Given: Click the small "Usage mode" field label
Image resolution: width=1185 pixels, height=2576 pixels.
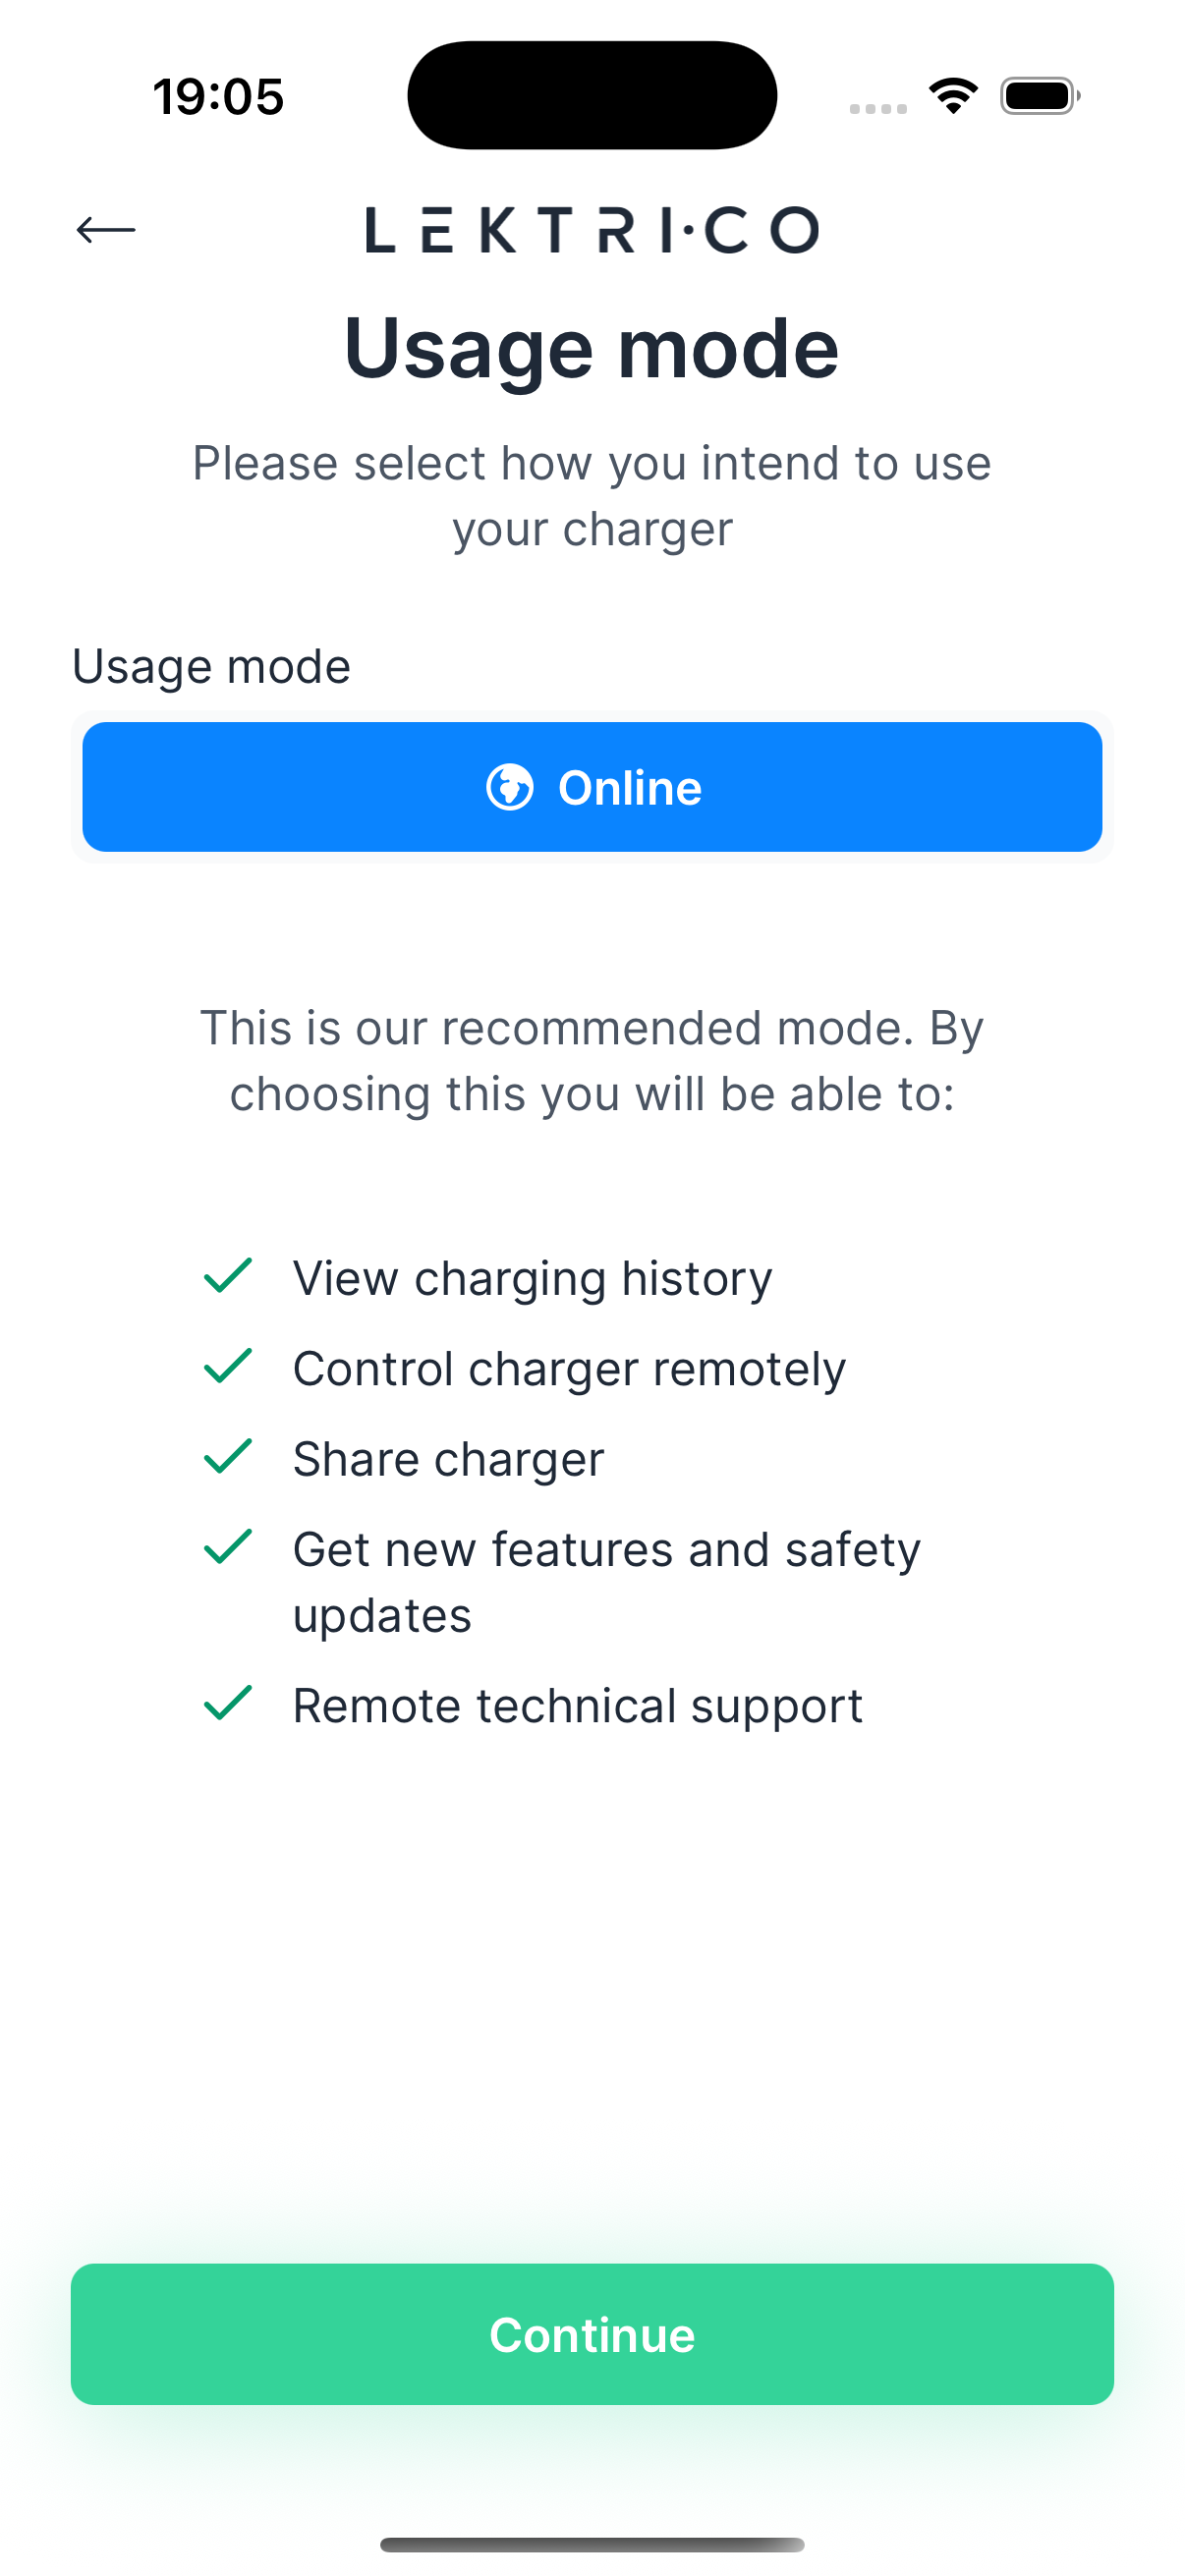Looking at the screenshot, I should point(211,666).
